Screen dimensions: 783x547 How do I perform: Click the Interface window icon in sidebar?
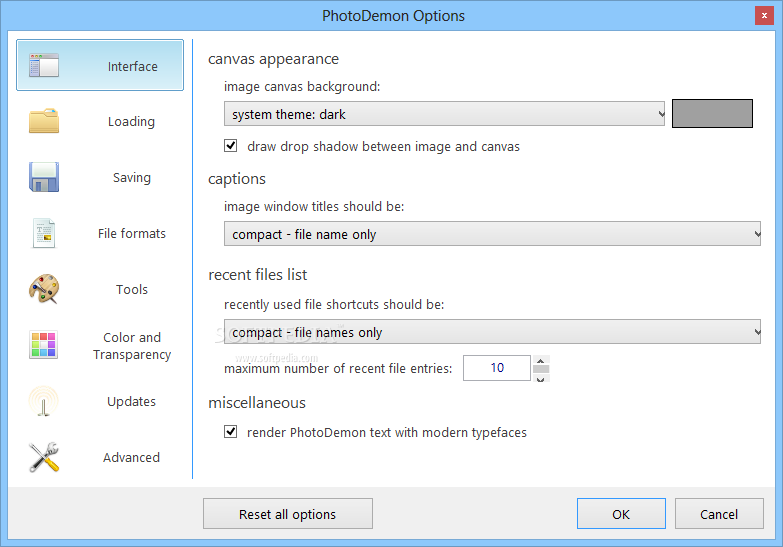pyautogui.click(x=44, y=65)
